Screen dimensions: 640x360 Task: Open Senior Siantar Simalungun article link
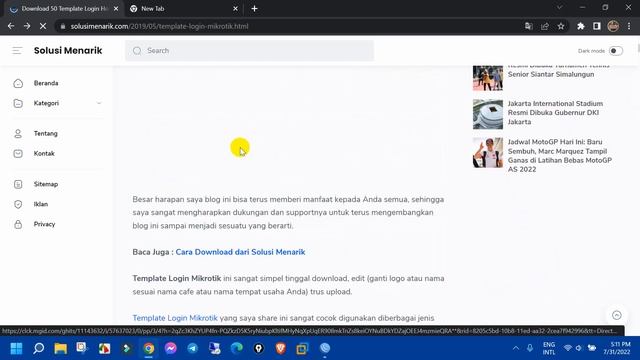coord(558,71)
